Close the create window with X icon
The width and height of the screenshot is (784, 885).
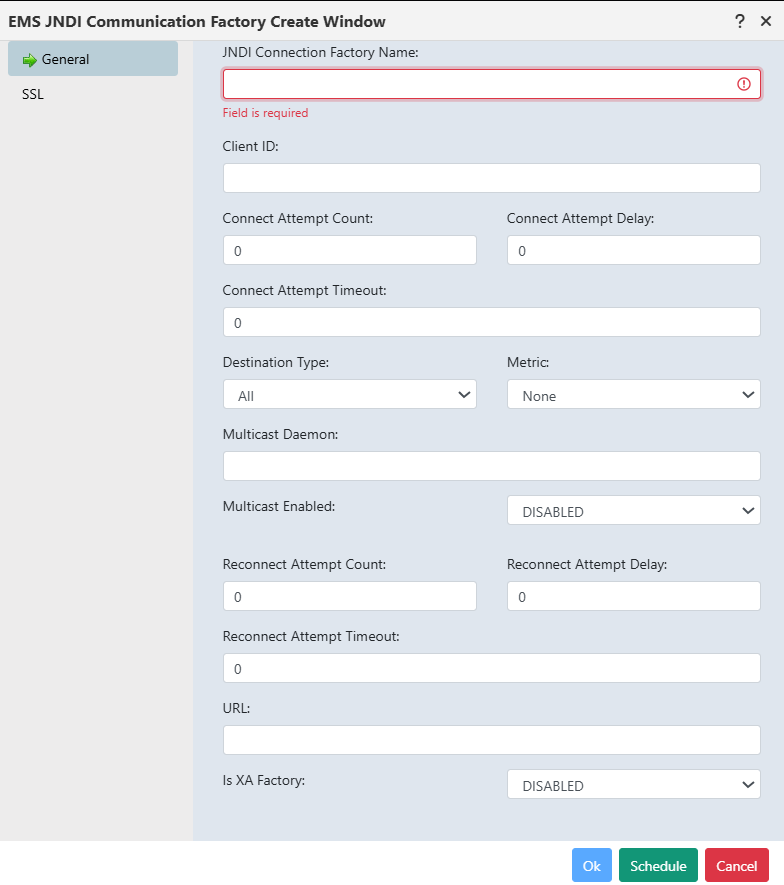766,21
